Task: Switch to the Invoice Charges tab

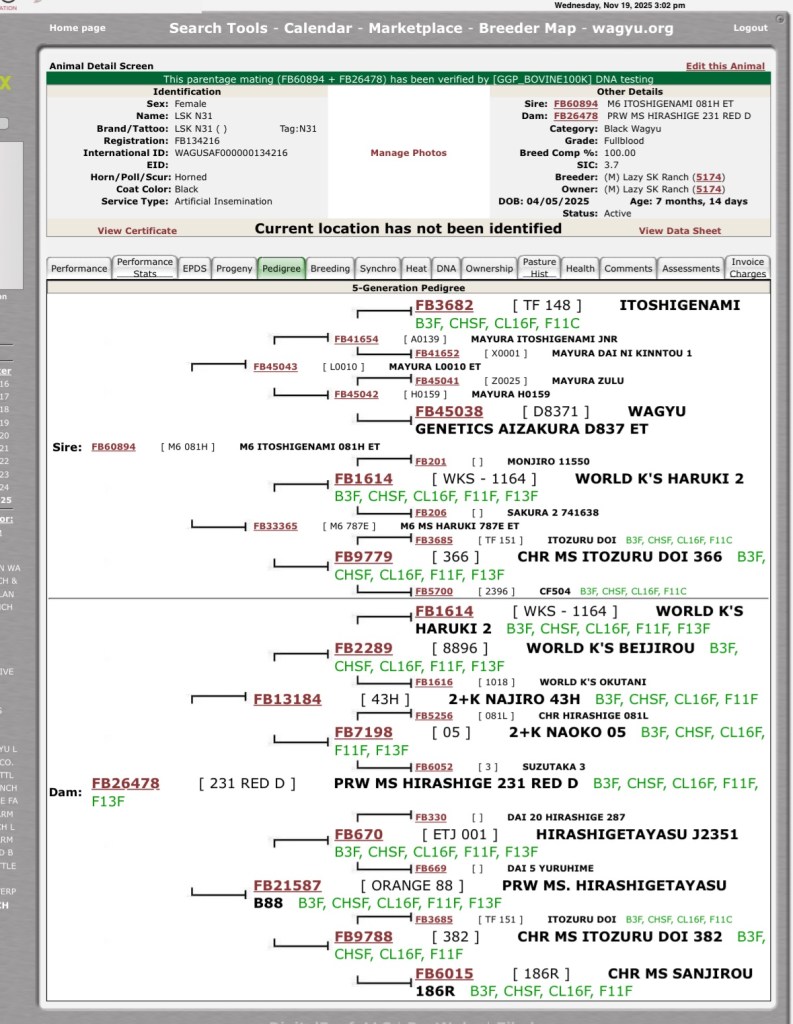Action: [747, 268]
